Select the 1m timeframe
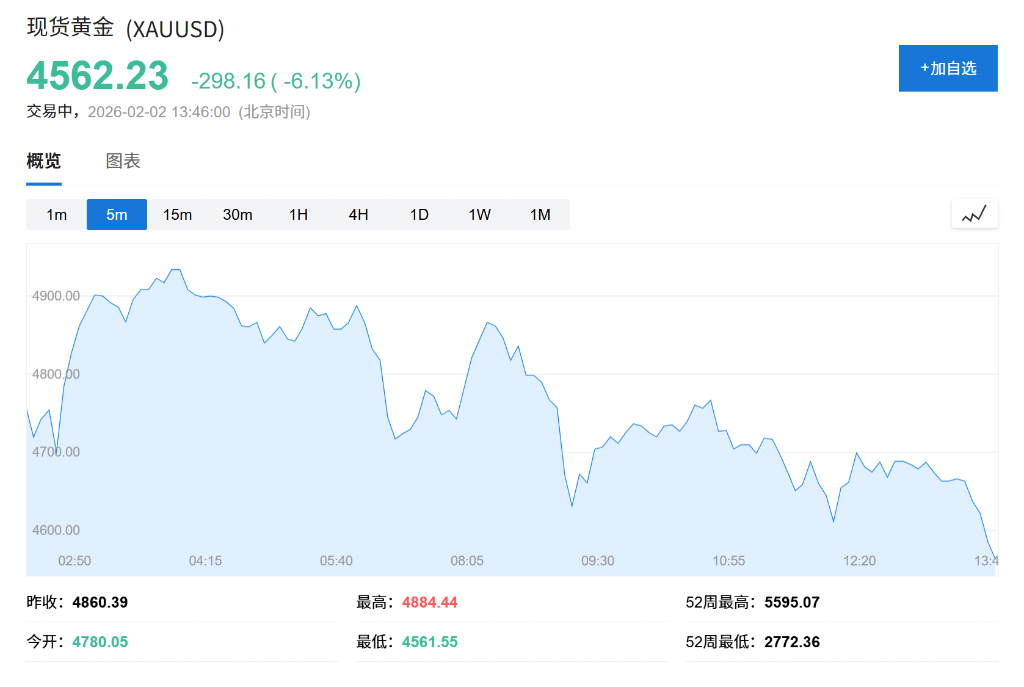 click(x=57, y=214)
